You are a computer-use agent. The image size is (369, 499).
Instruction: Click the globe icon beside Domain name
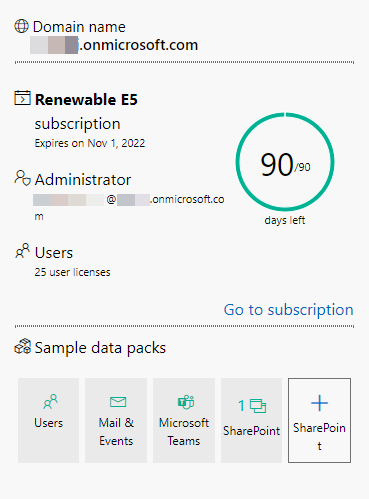tap(21, 26)
